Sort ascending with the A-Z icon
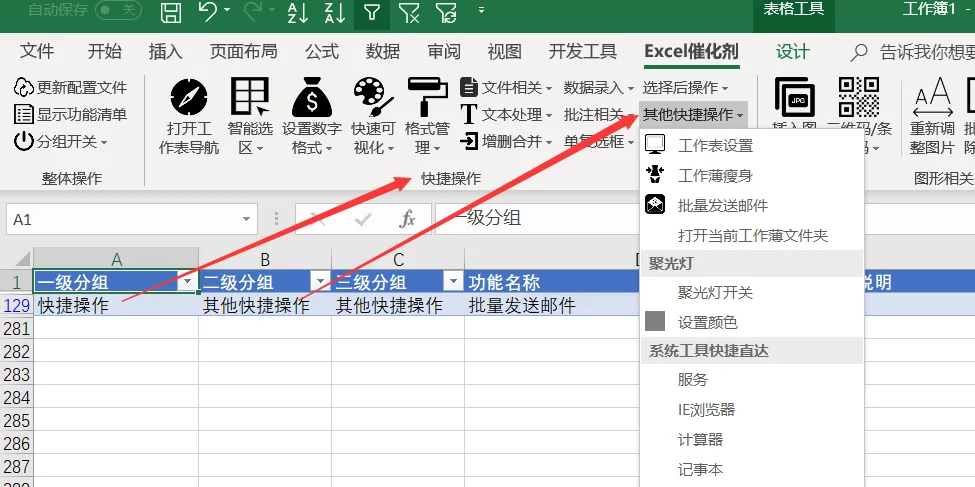The height and width of the screenshot is (487, 975). point(298,12)
